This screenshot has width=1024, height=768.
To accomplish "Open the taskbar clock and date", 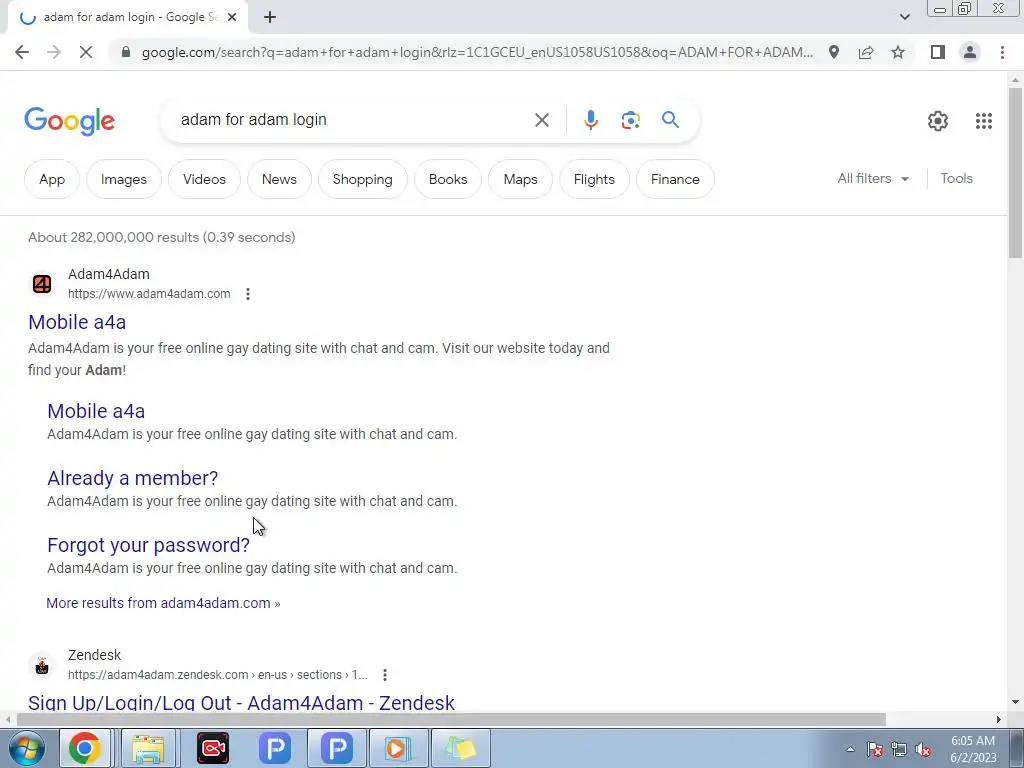I will [x=973, y=749].
